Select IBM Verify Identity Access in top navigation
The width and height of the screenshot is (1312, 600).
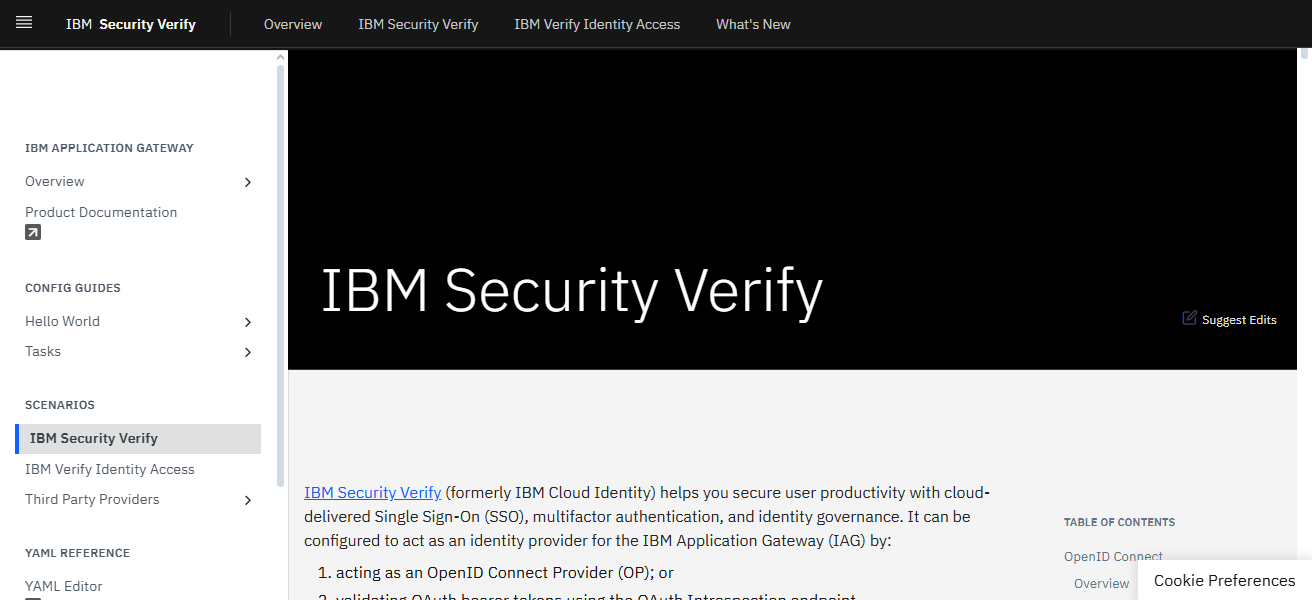[597, 24]
